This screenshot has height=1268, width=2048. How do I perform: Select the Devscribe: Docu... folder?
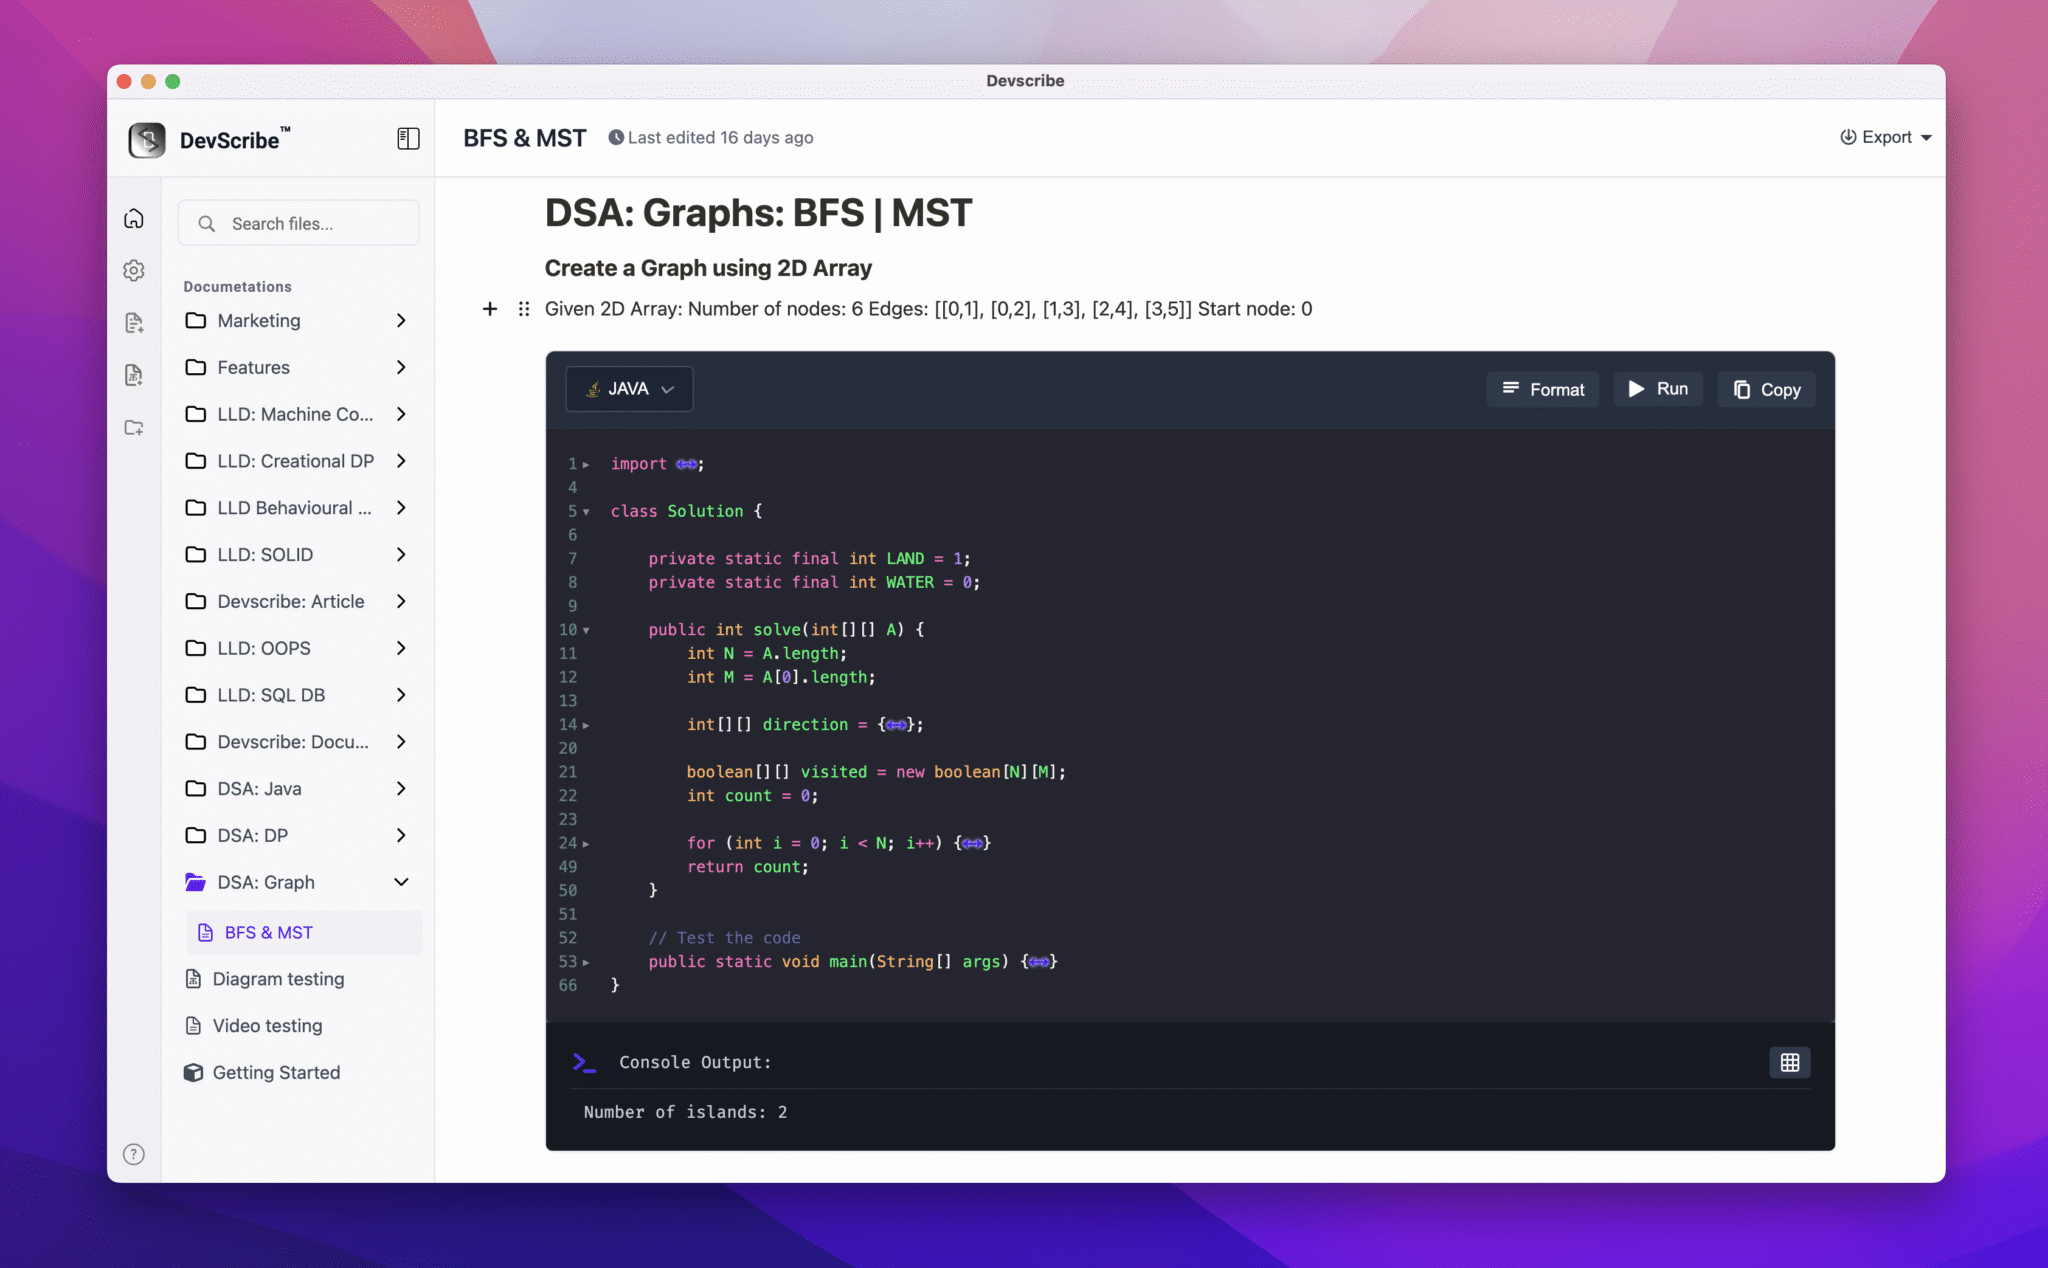298,742
